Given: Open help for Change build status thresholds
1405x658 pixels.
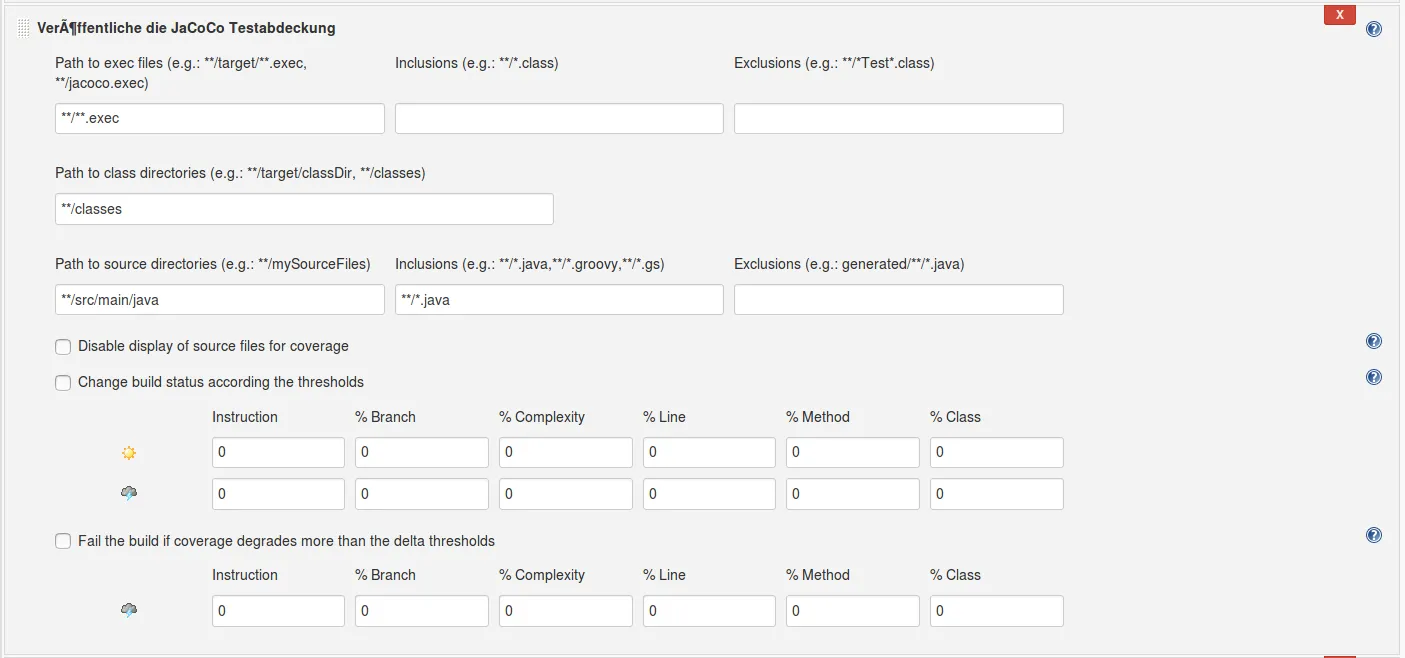Looking at the screenshot, I should (x=1374, y=377).
